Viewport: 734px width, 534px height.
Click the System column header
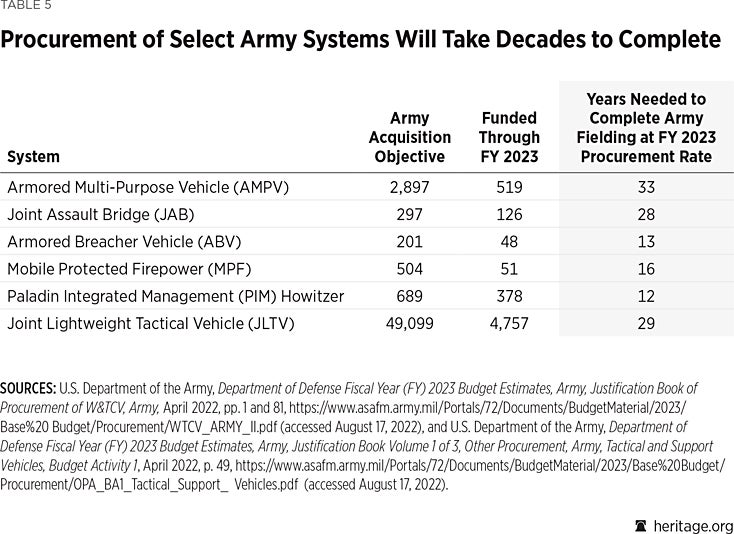coord(33,156)
